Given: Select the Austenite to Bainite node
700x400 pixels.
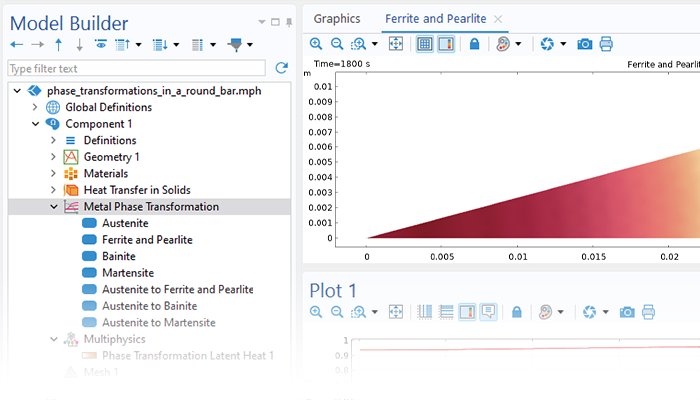Looking at the screenshot, I should [149, 306].
